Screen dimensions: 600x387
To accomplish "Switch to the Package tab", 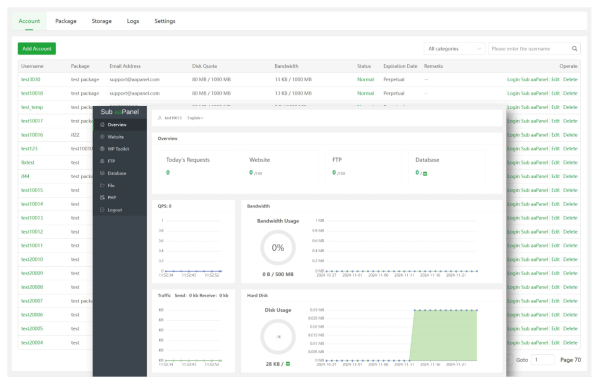I will coord(66,21).
